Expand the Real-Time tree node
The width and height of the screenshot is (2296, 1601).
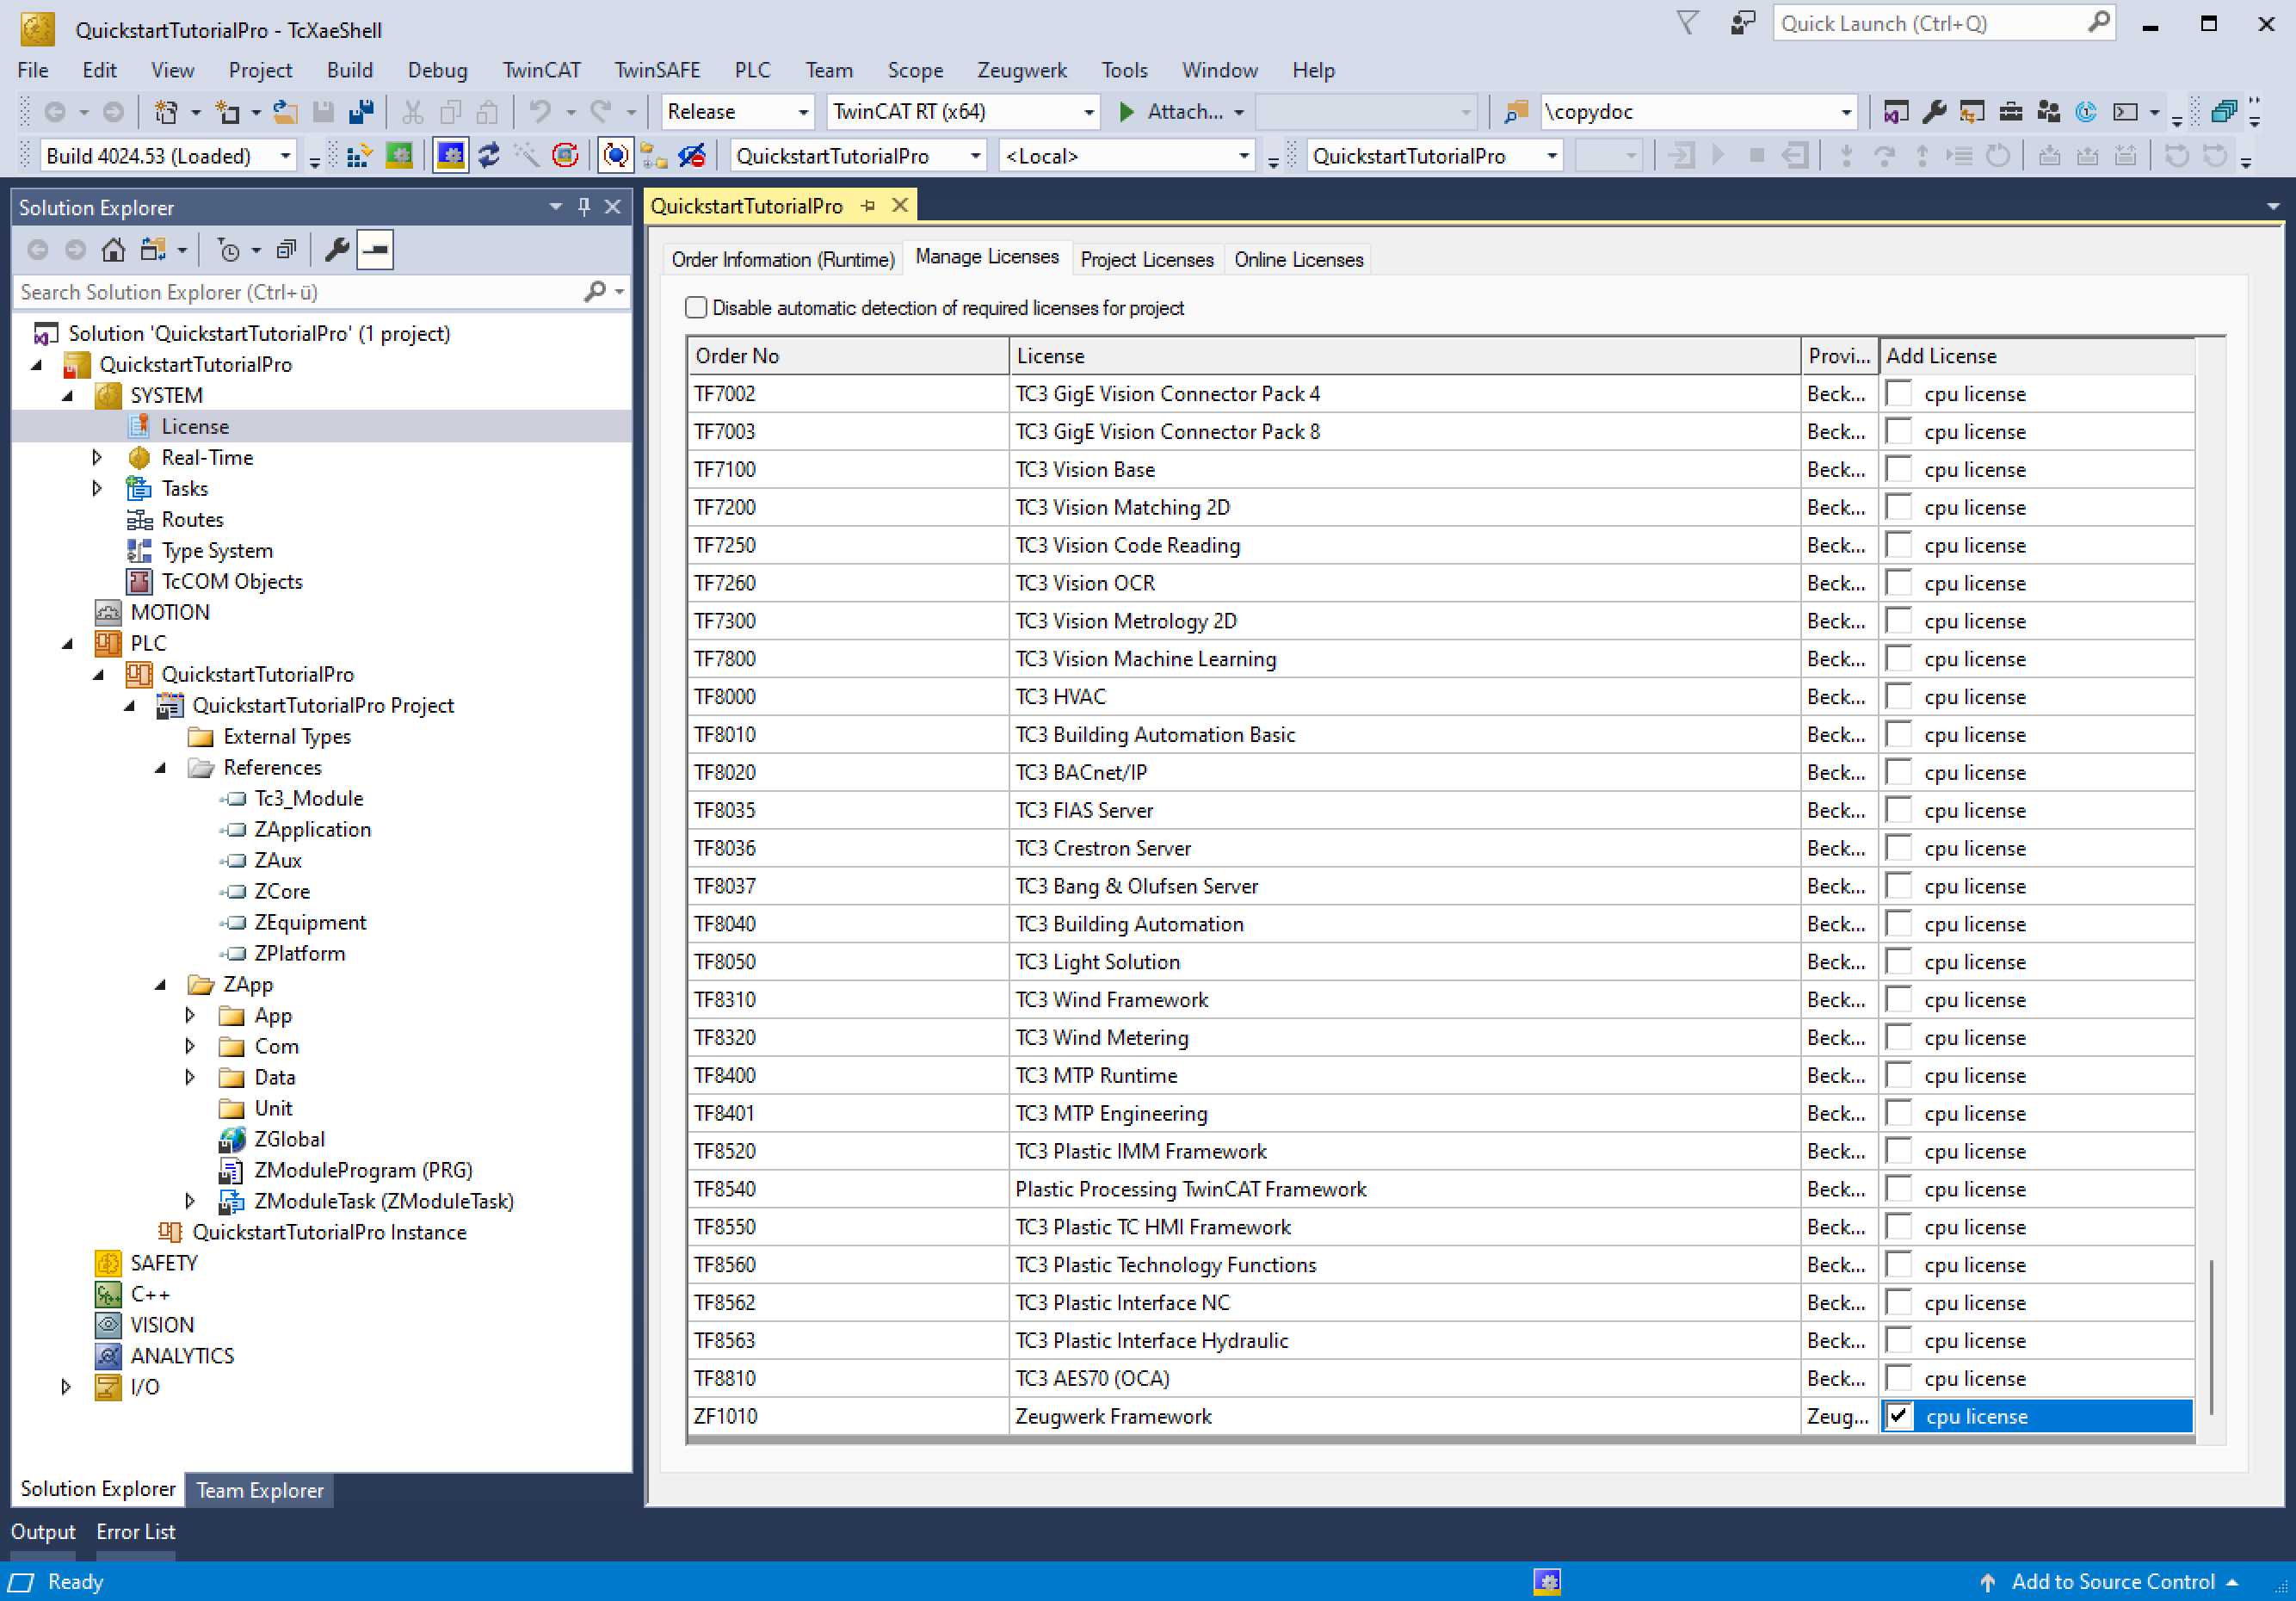97,457
